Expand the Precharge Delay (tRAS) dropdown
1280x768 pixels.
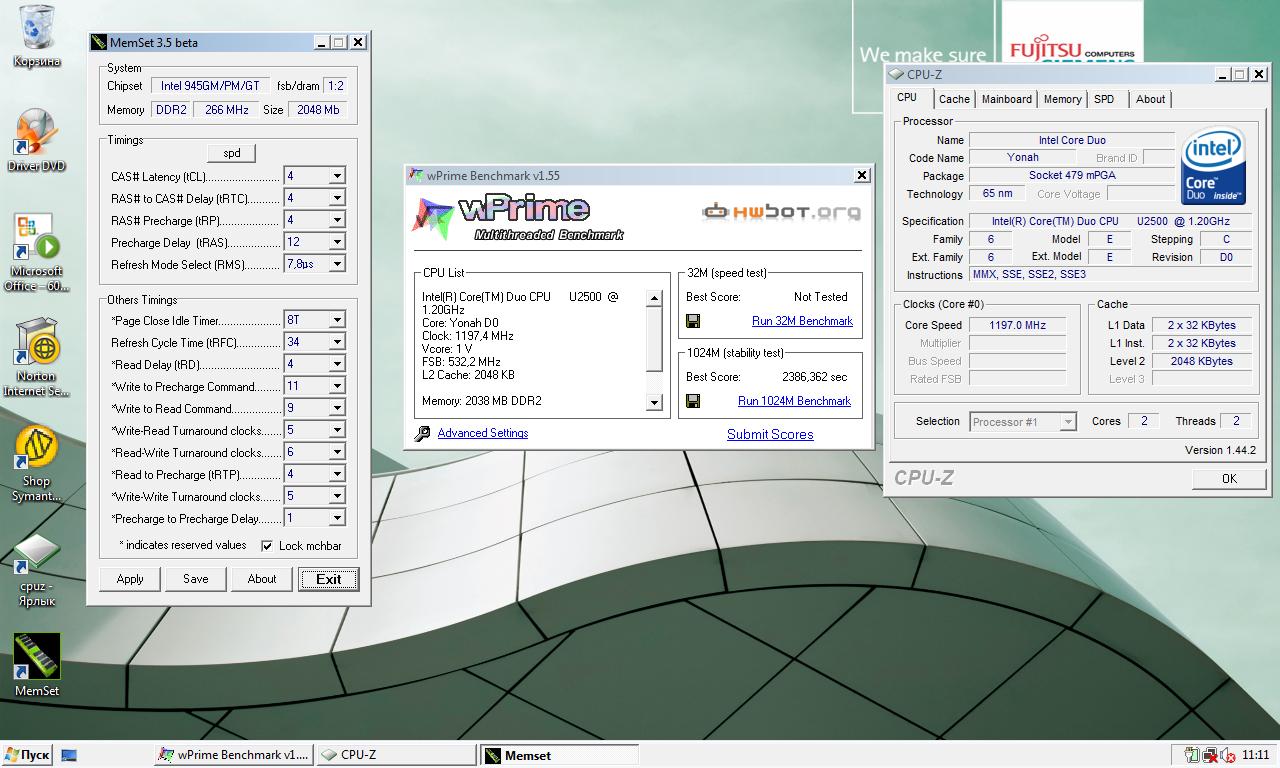[x=337, y=242]
